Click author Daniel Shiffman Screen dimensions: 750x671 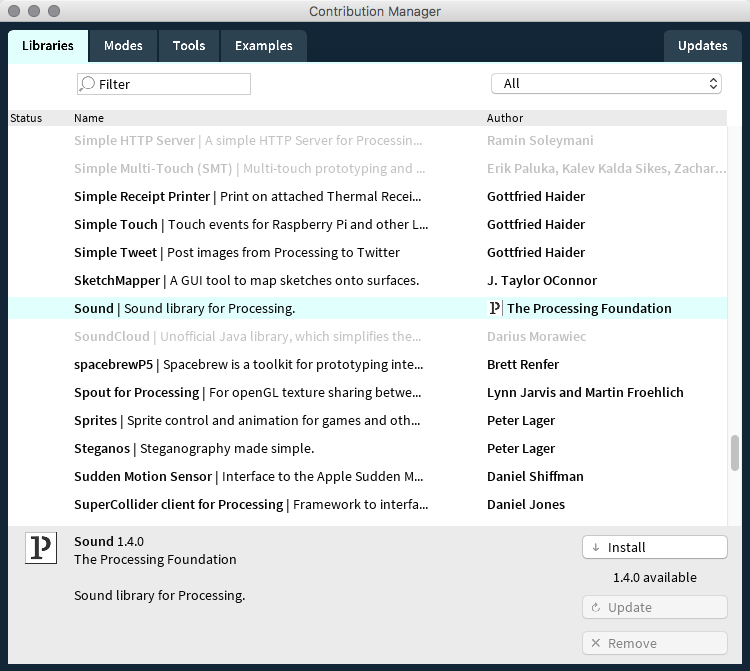click(x=535, y=476)
